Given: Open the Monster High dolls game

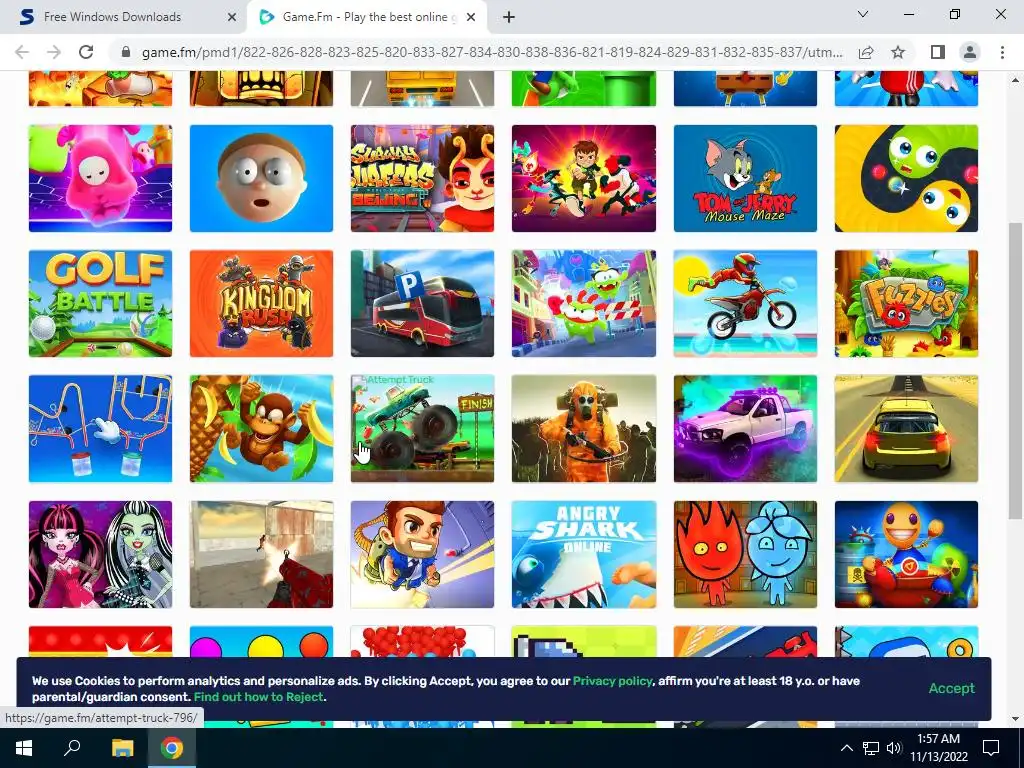Looking at the screenshot, I should click(101, 554).
